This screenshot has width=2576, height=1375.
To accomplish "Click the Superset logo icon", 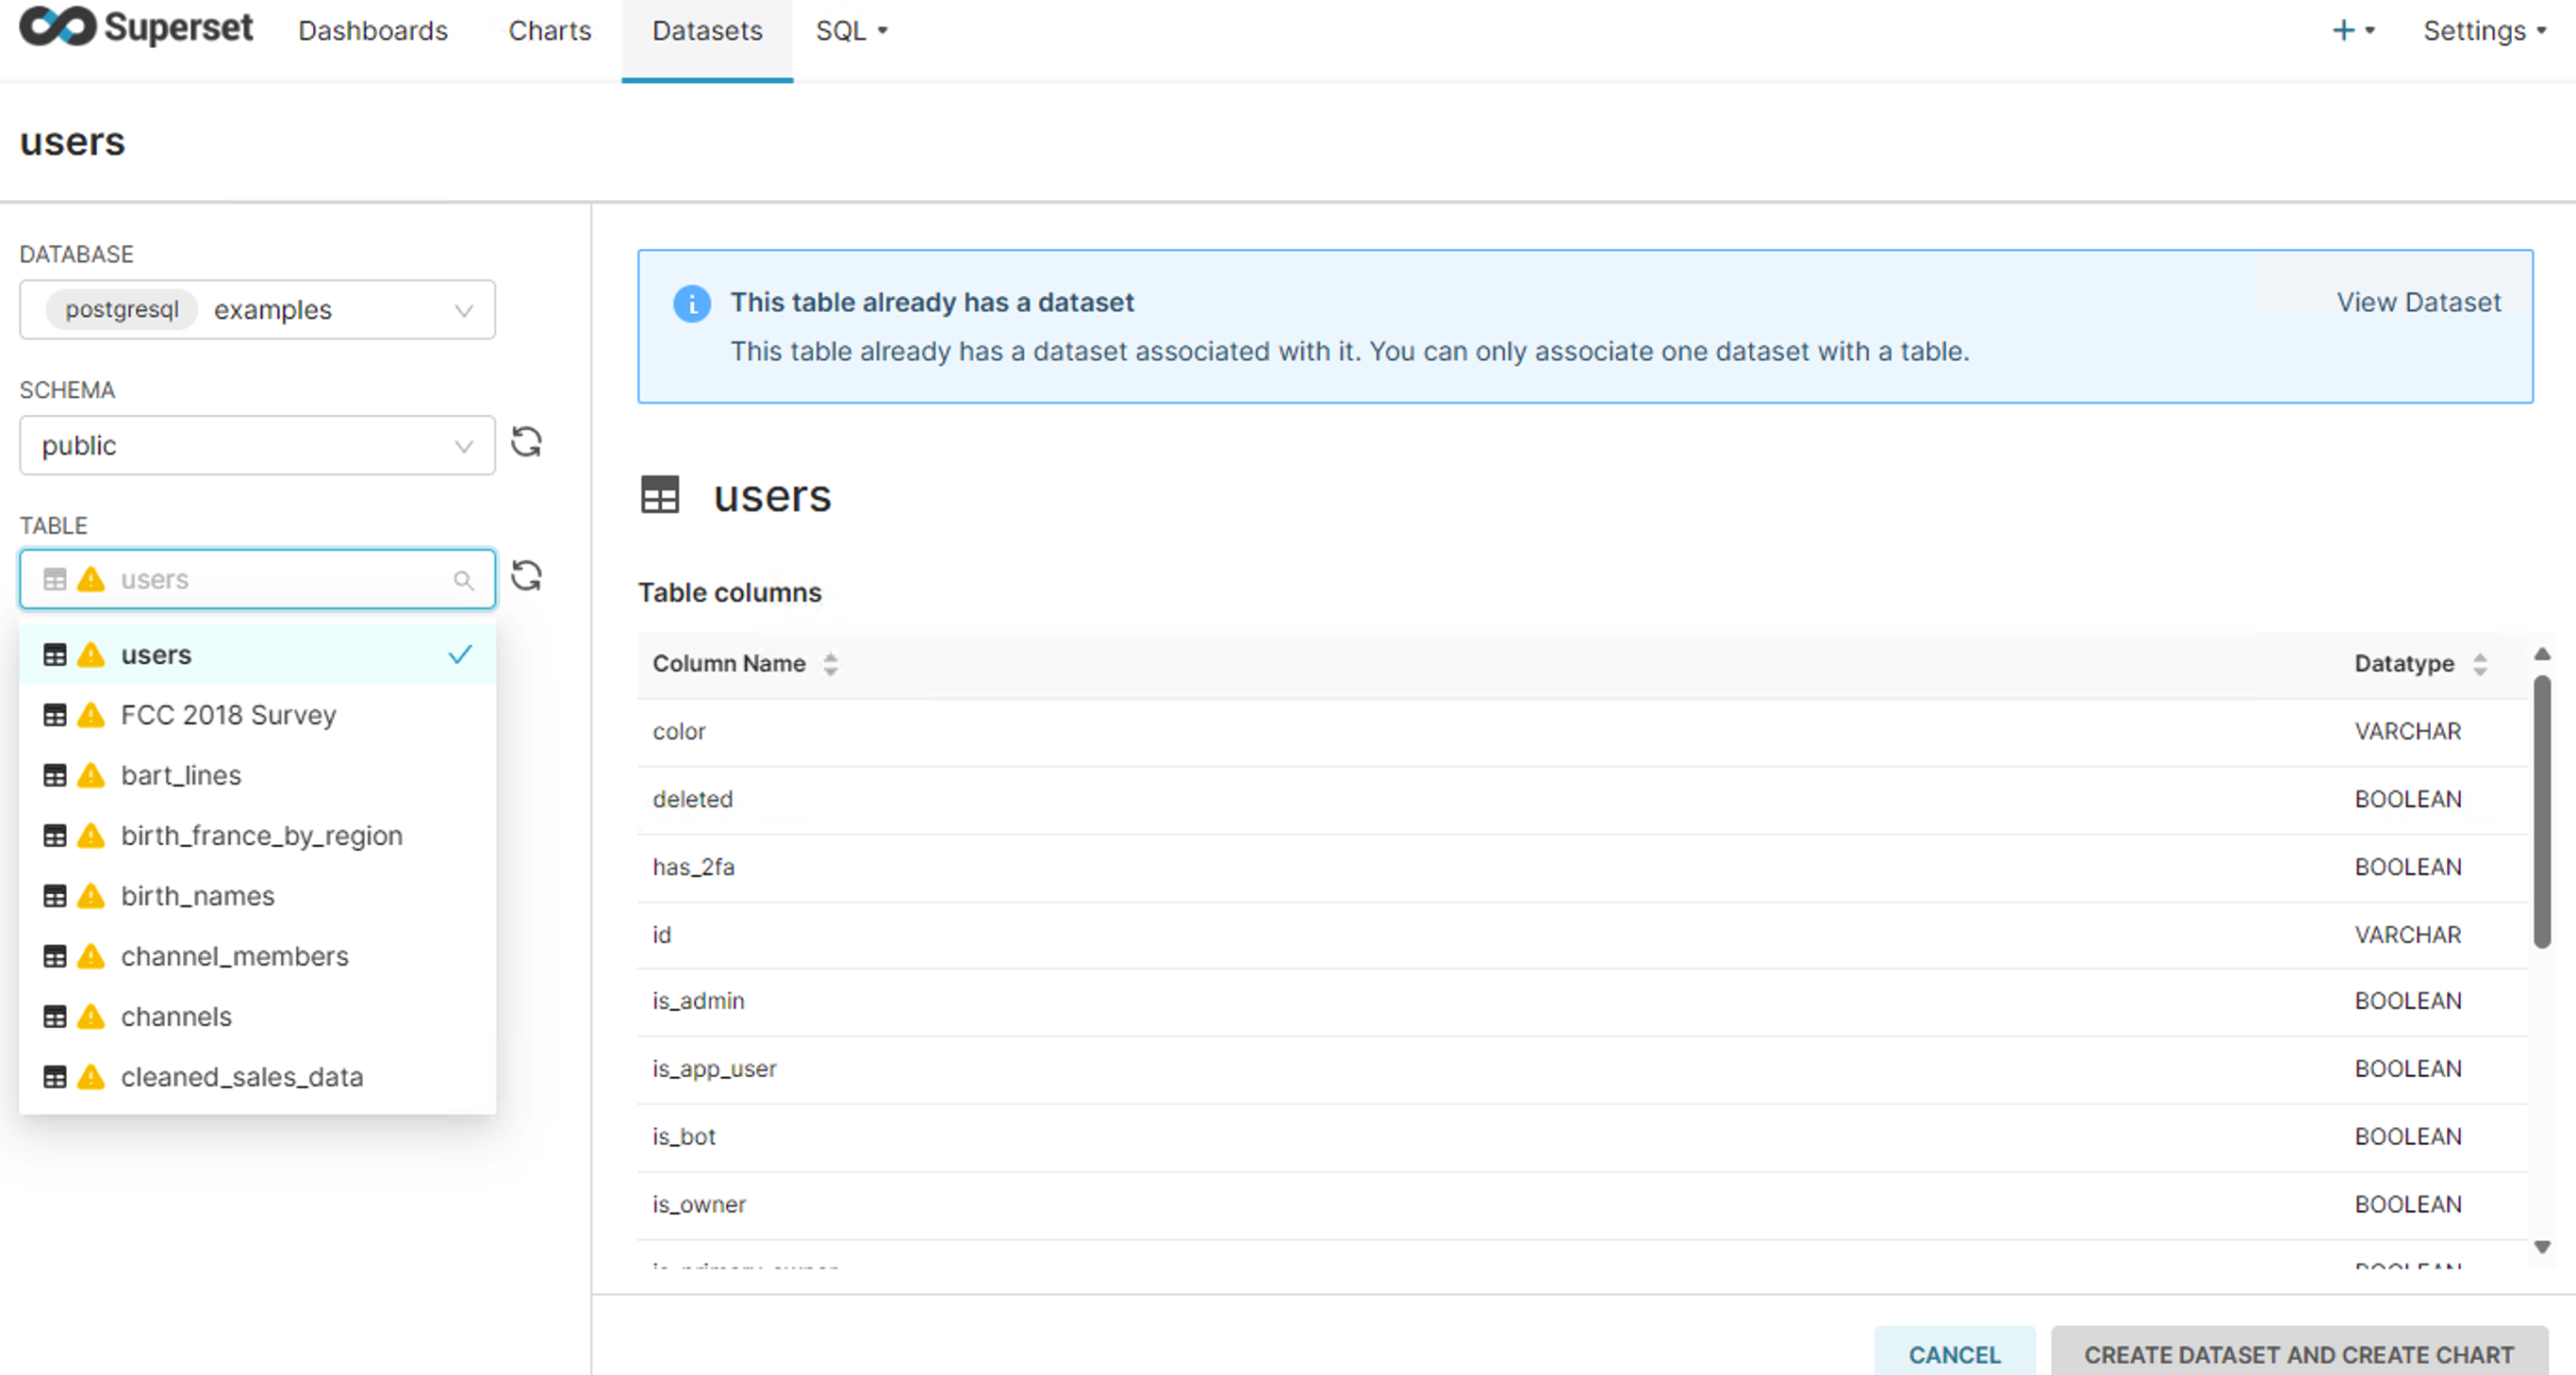I will 57,26.
